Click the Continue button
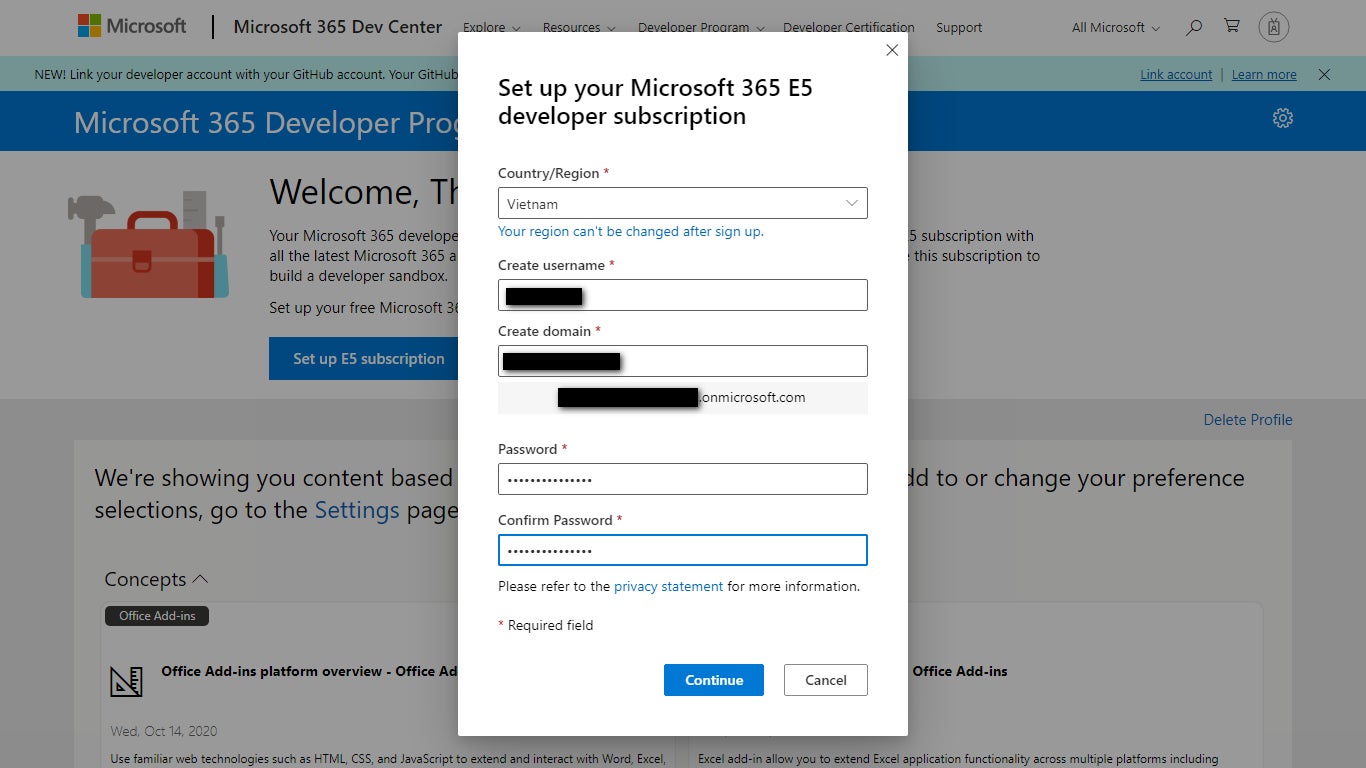Screen dimensions: 1366x768 (714, 680)
